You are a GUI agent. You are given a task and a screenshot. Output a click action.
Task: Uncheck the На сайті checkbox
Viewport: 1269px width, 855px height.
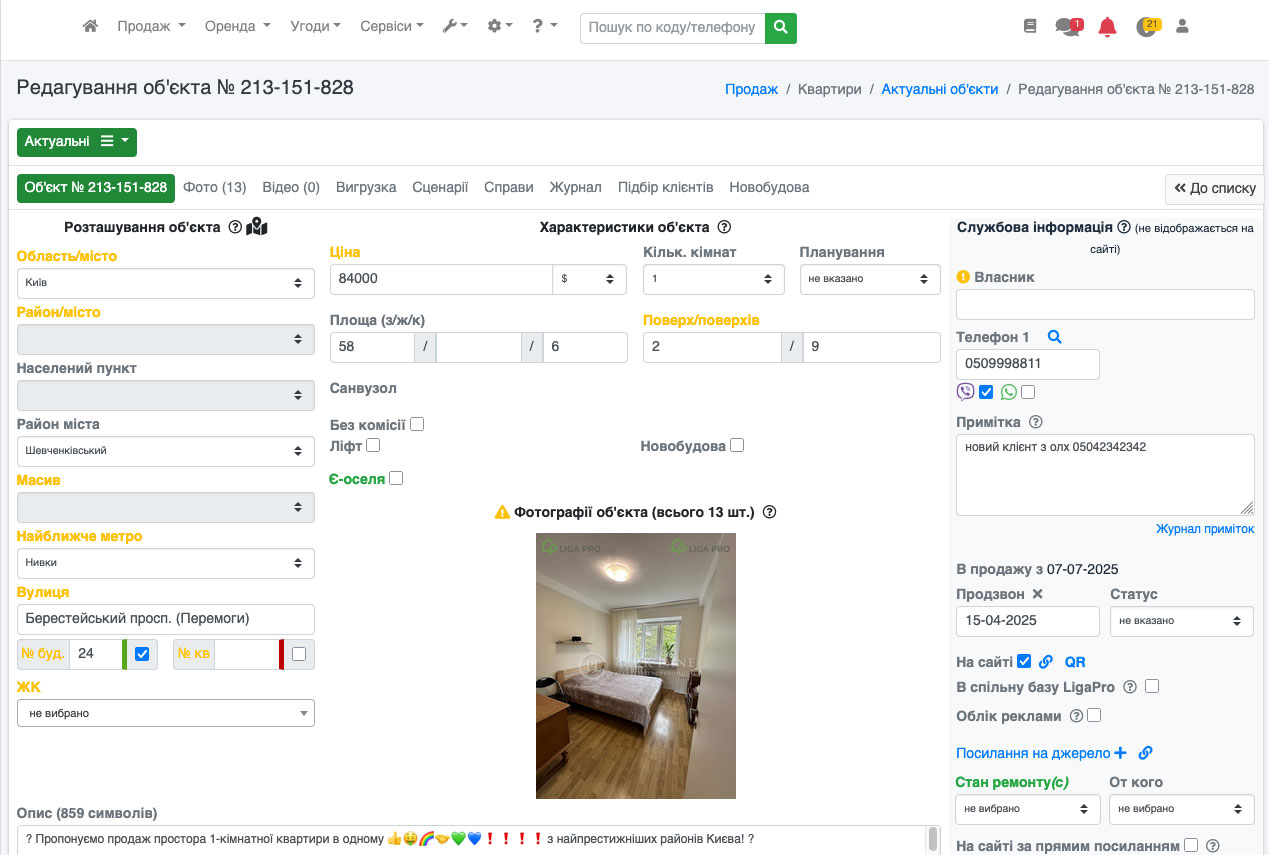[1023, 661]
